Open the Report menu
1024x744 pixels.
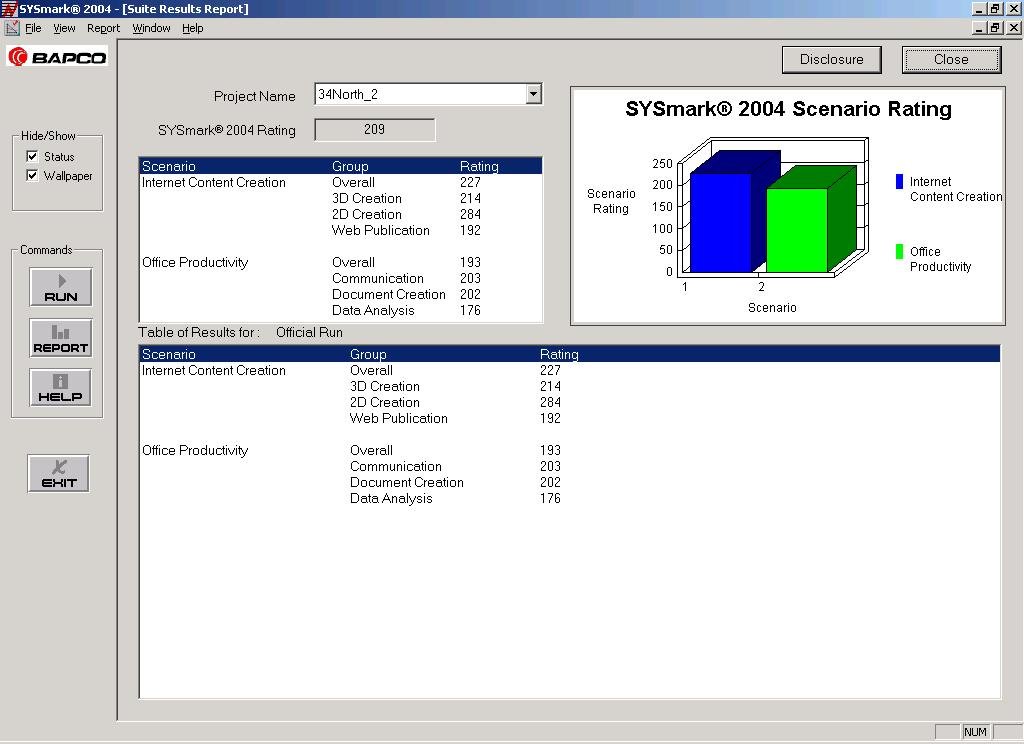coord(103,28)
